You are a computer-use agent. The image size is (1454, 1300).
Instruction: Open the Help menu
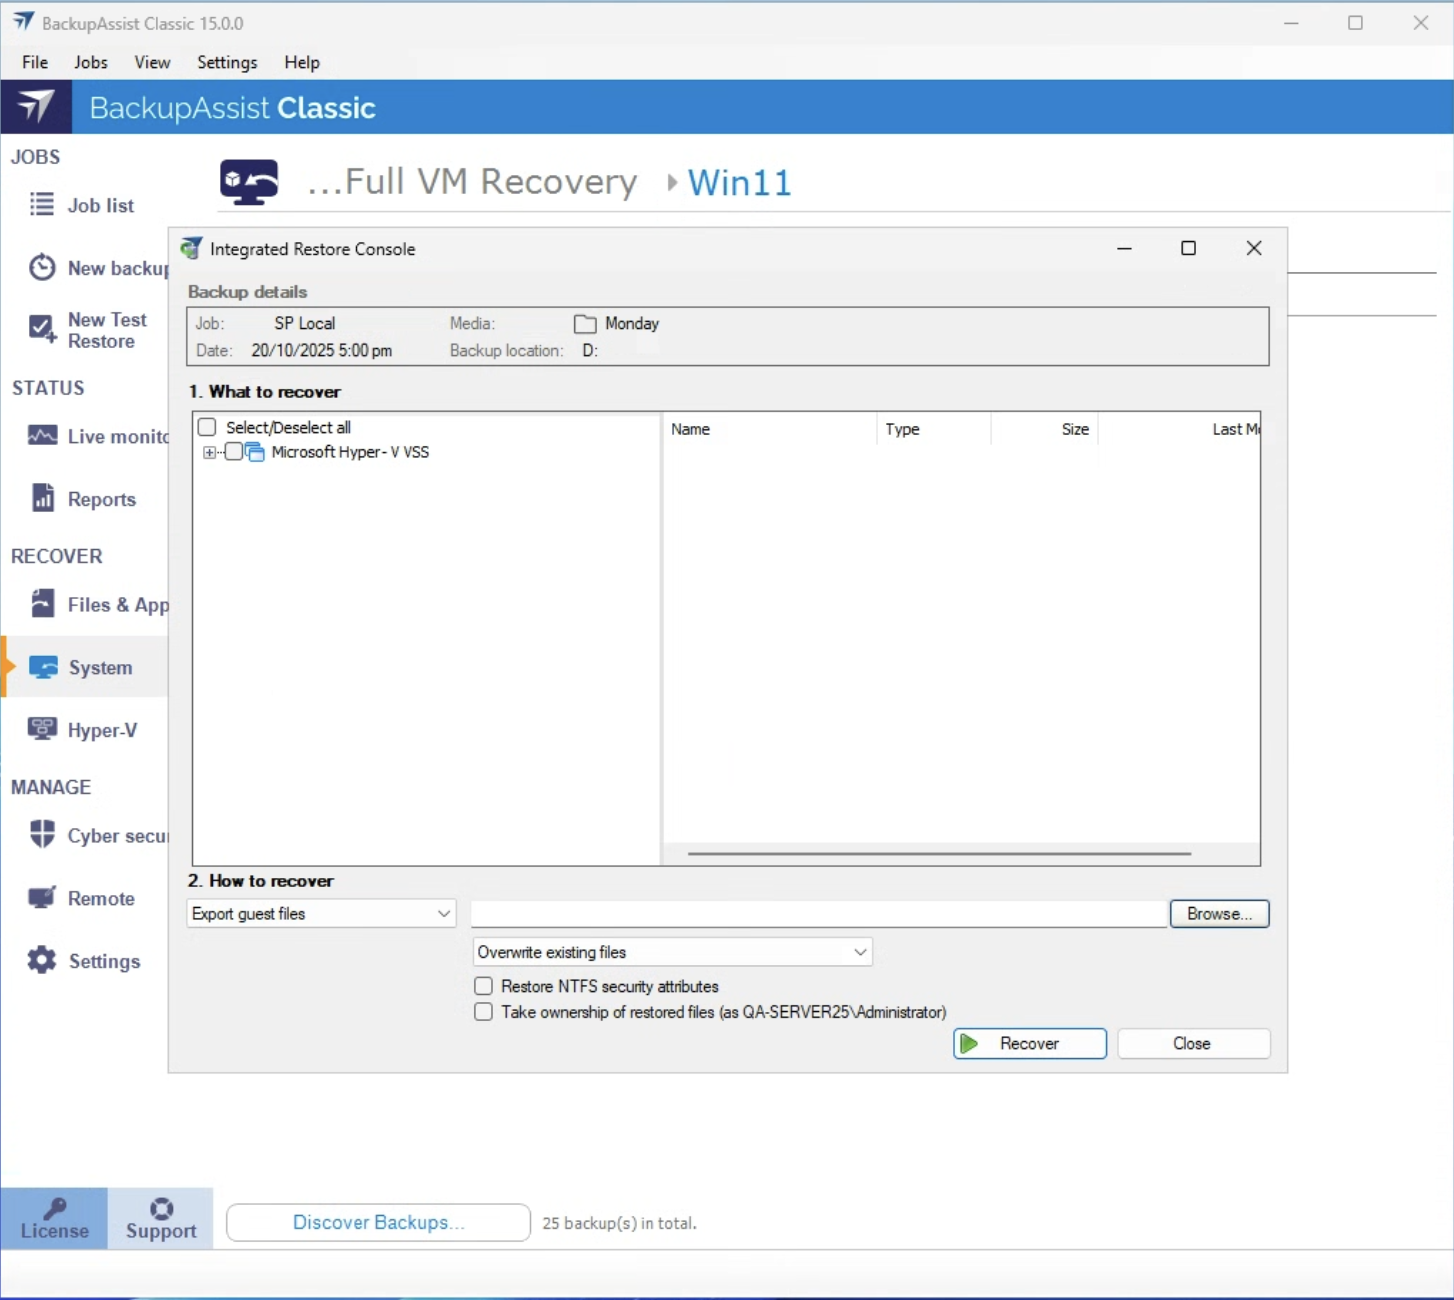coord(301,62)
